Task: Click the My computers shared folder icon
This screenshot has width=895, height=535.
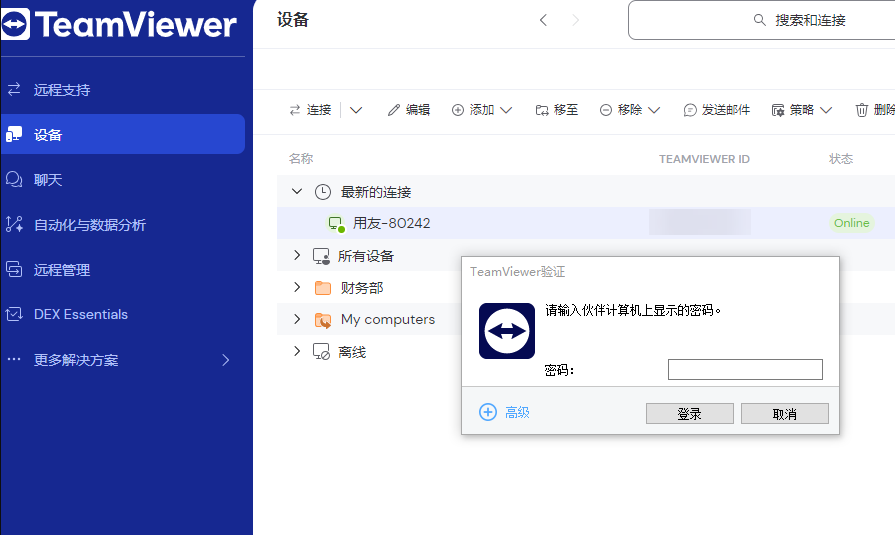Action: click(x=322, y=320)
